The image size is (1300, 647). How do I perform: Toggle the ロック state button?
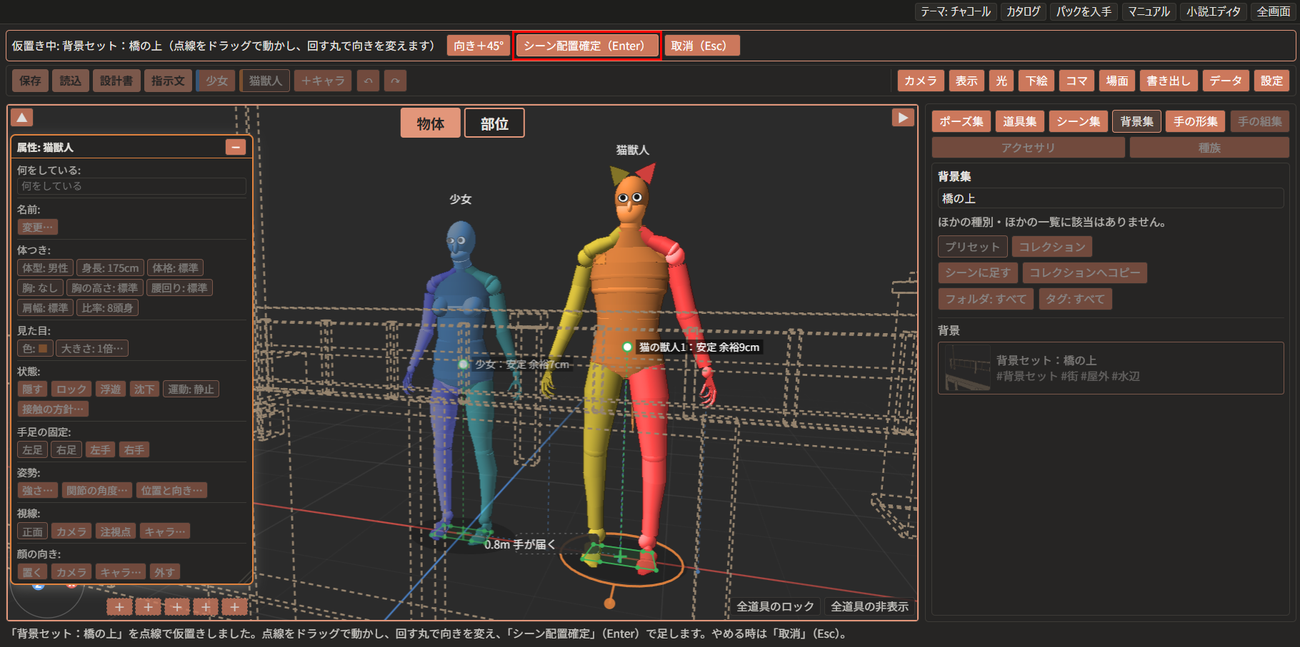71,389
